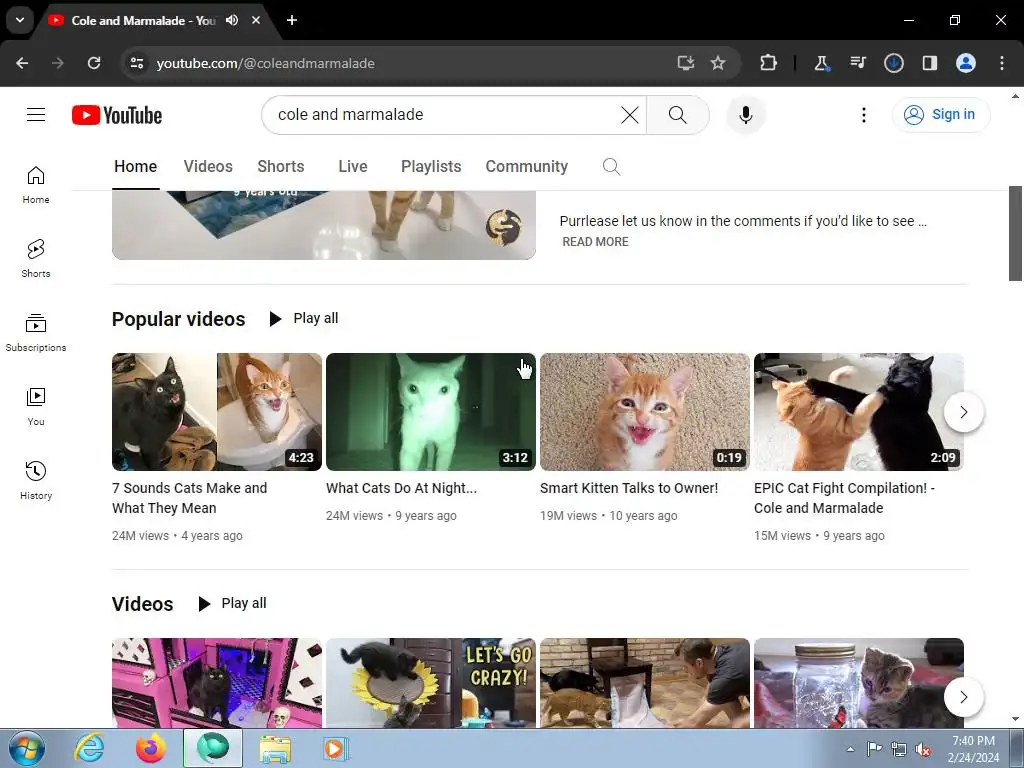
Task: Switch to the Shorts channel tab
Action: pyautogui.click(x=281, y=167)
